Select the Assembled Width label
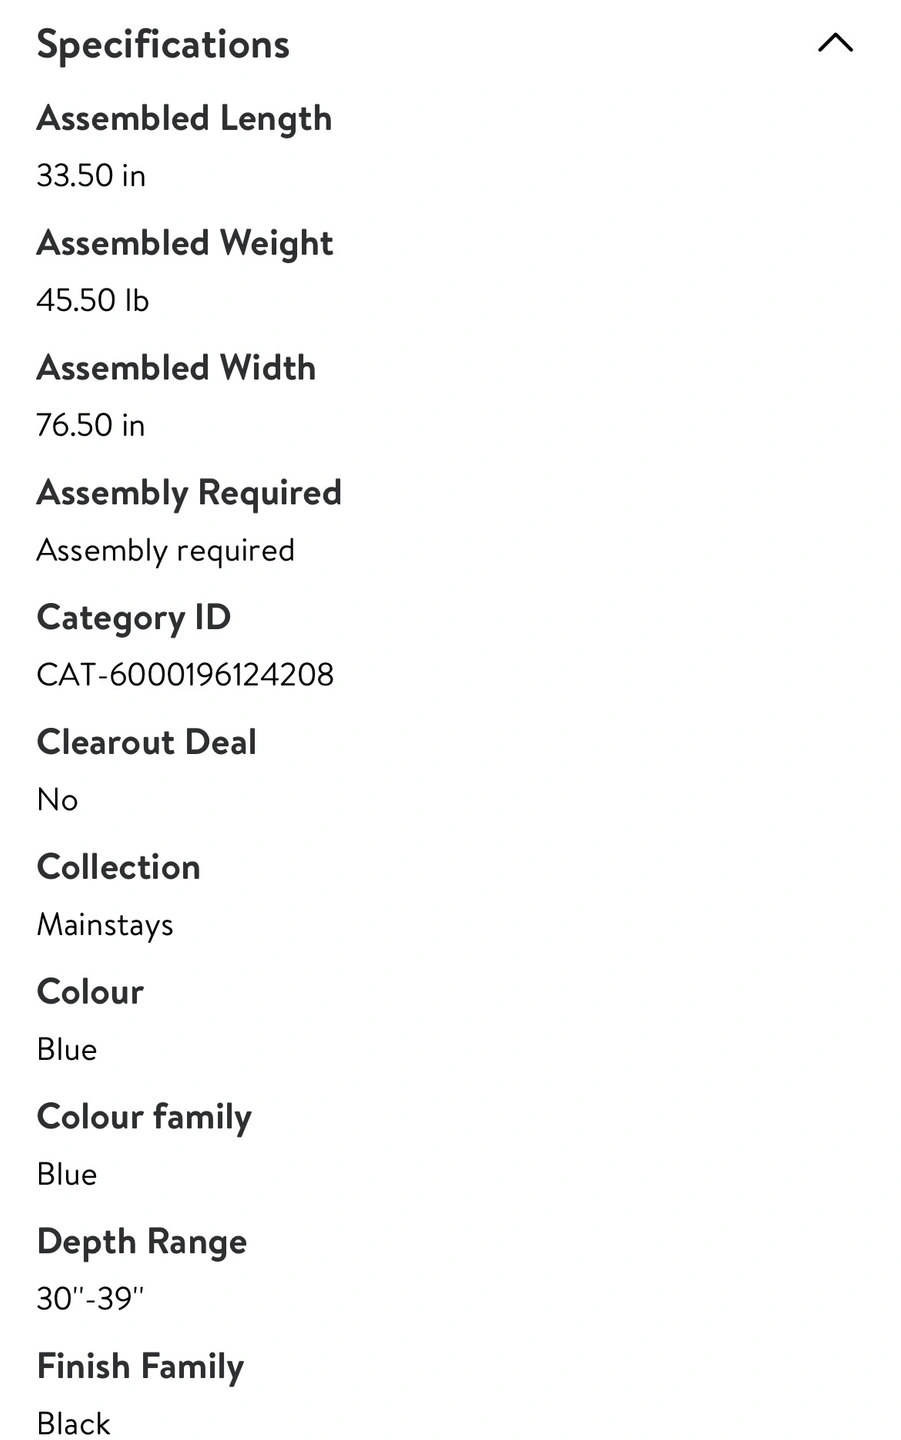 tap(176, 368)
